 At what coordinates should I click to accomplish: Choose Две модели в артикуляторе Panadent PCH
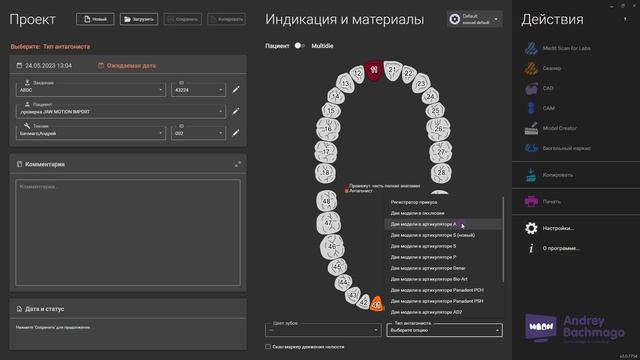coord(443,290)
